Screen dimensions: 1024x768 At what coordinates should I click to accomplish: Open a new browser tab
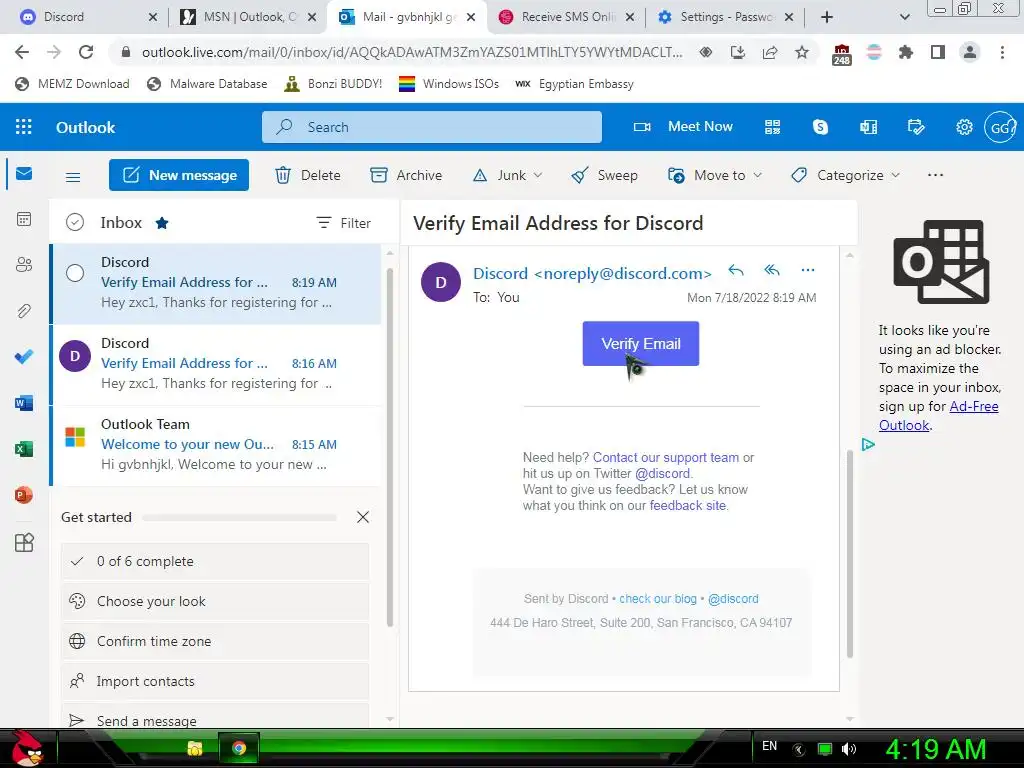tap(827, 18)
